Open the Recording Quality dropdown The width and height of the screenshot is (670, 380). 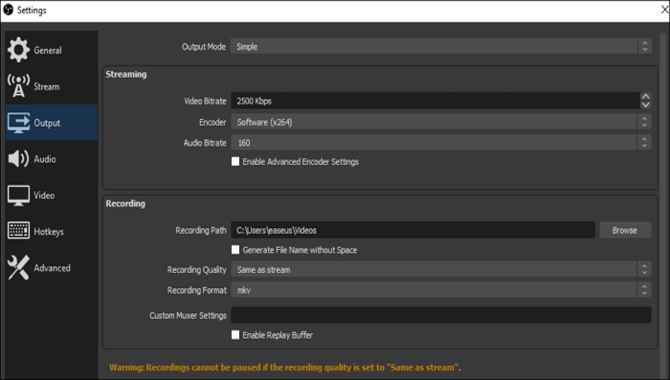pyautogui.click(x=441, y=270)
